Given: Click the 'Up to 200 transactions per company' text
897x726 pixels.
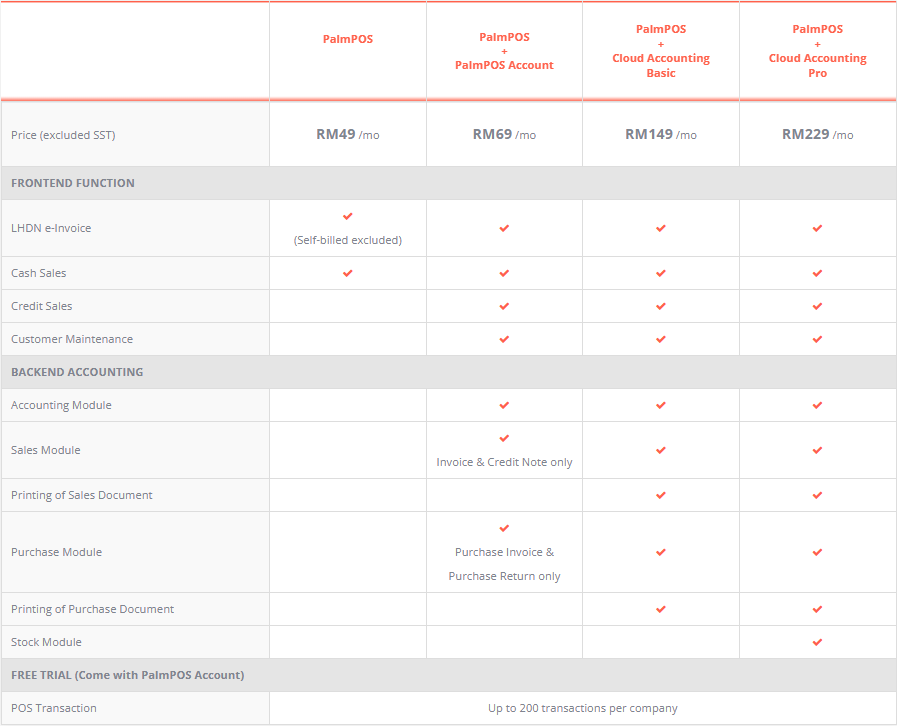Looking at the screenshot, I should pyautogui.click(x=582, y=708).
